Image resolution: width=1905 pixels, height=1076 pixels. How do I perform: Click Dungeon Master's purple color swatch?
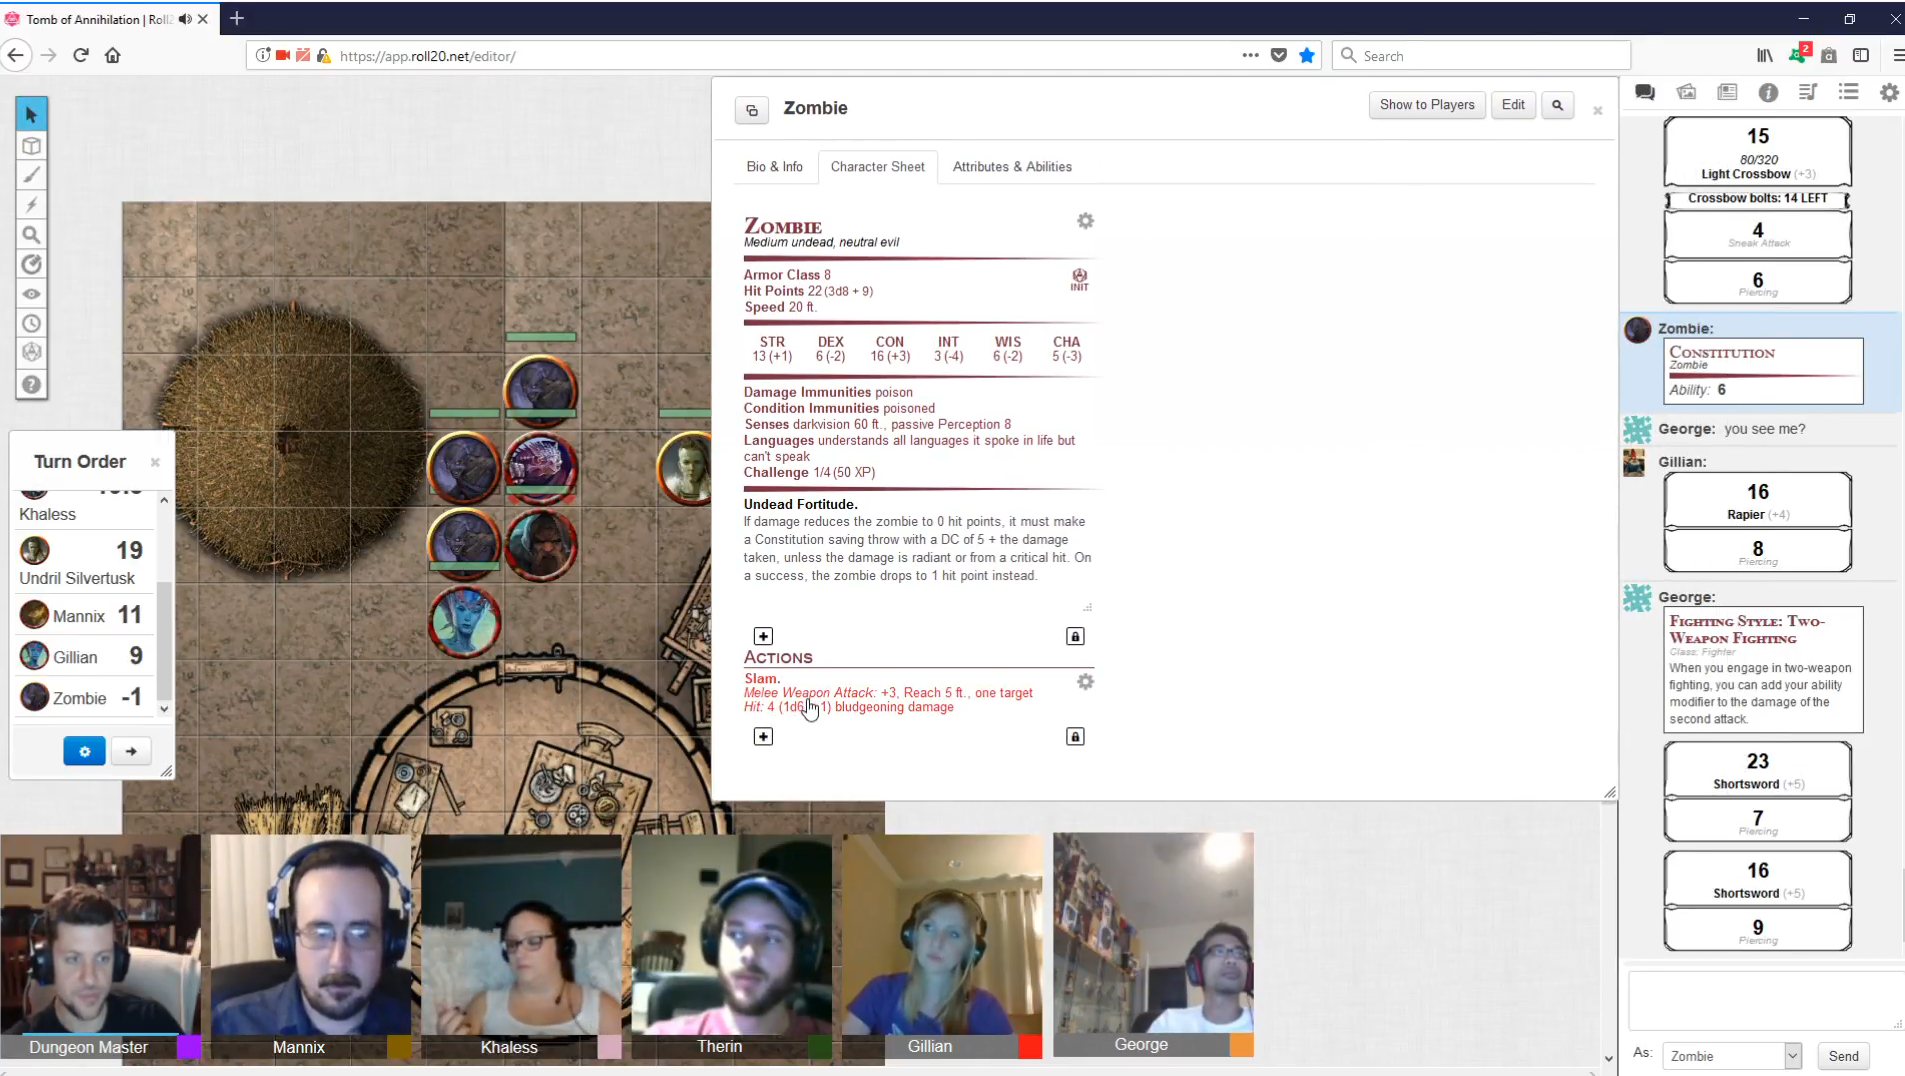[x=189, y=1047]
